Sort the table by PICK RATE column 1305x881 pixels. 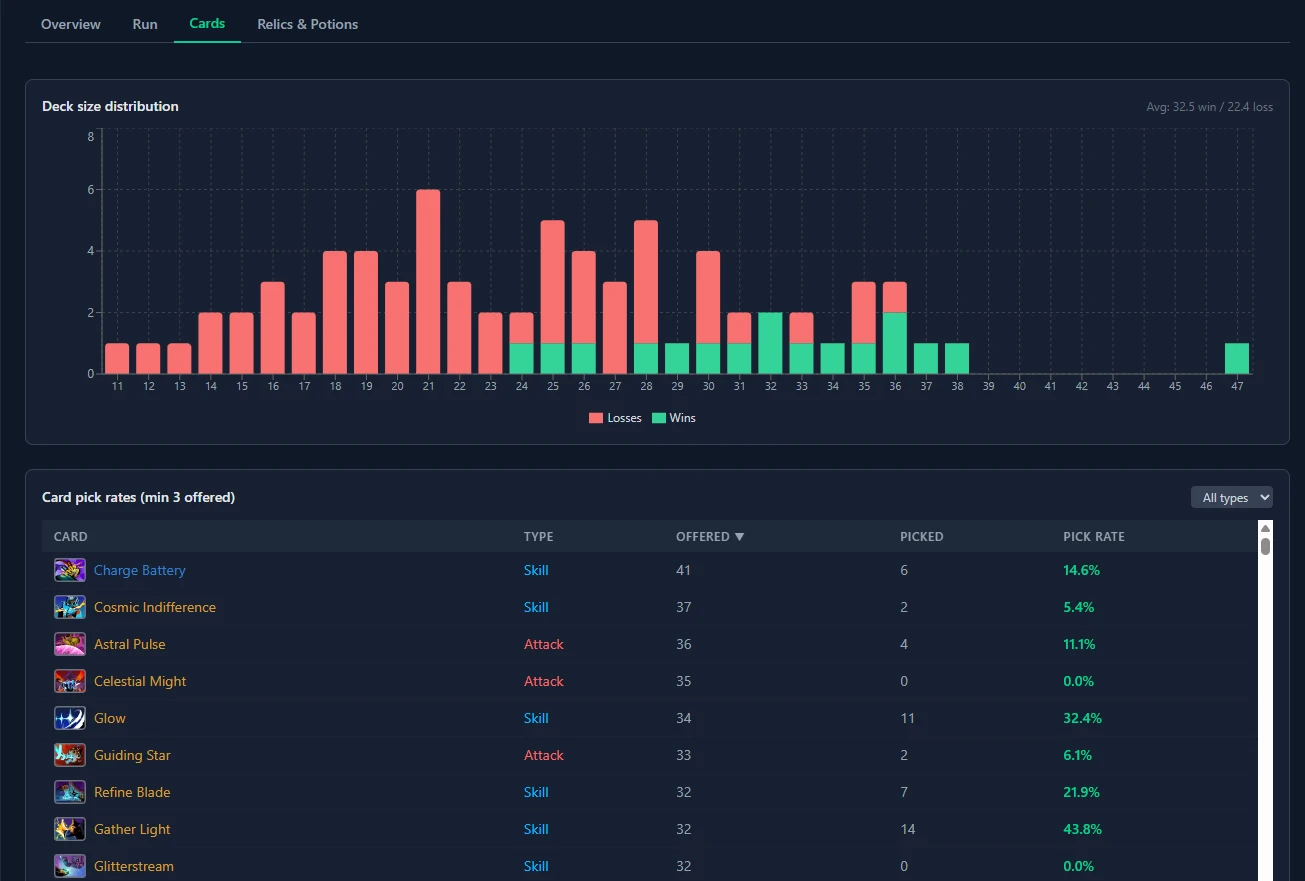pyautogui.click(x=1094, y=536)
